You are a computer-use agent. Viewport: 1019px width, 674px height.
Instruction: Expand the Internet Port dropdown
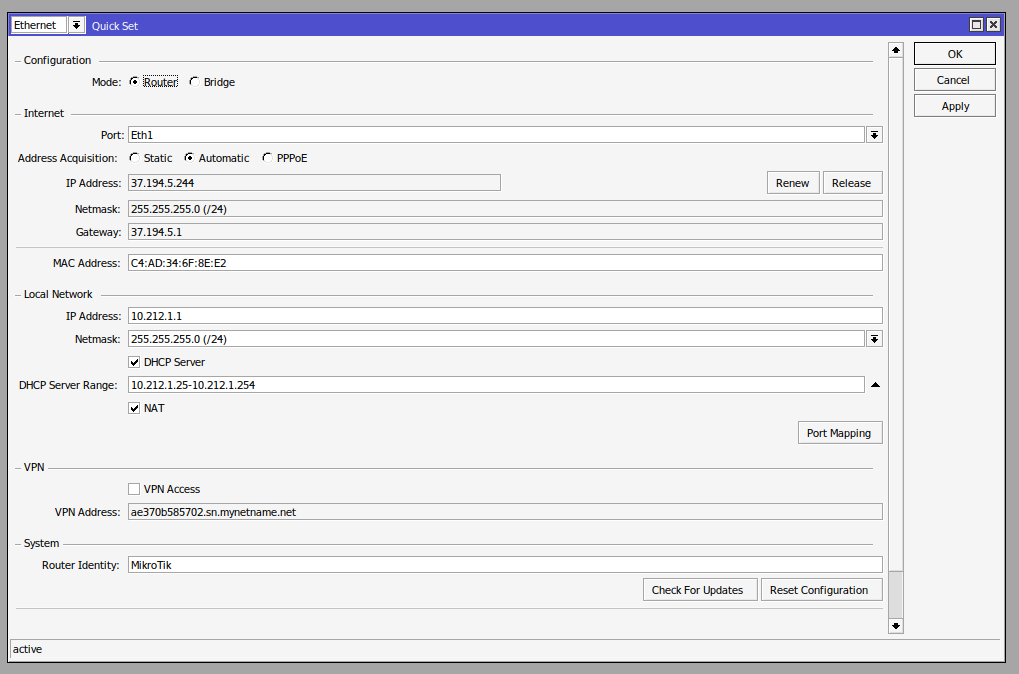pyautogui.click(x=874, y=135)
